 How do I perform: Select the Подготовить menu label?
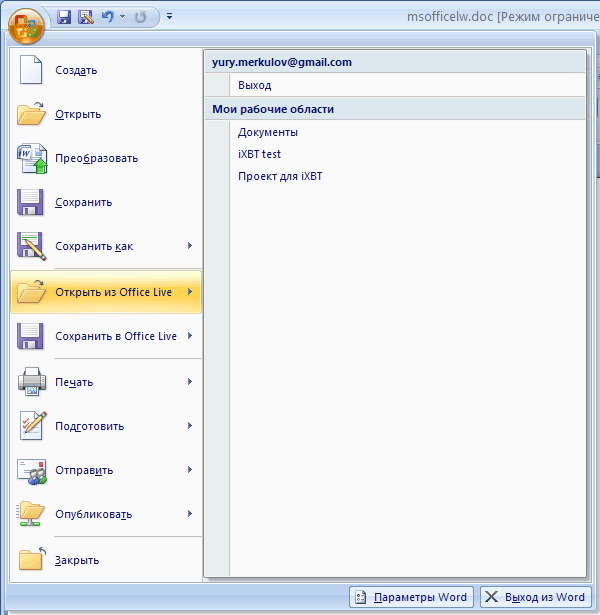tap(89, 426)
